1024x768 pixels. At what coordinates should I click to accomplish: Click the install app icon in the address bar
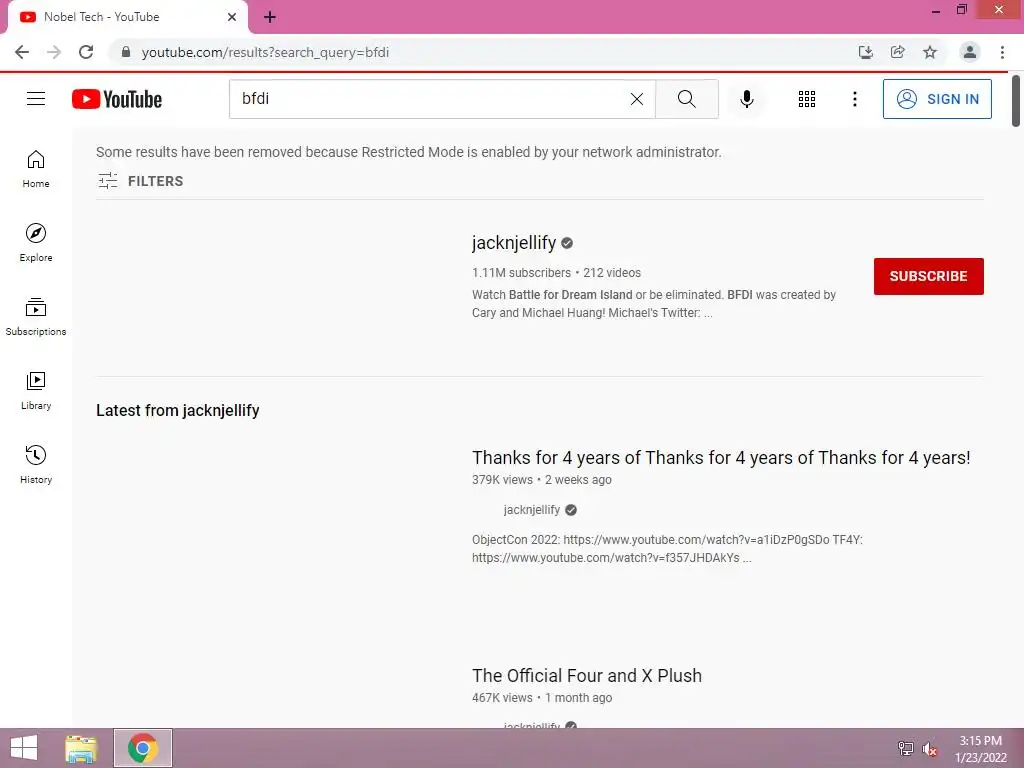(865, 52)
